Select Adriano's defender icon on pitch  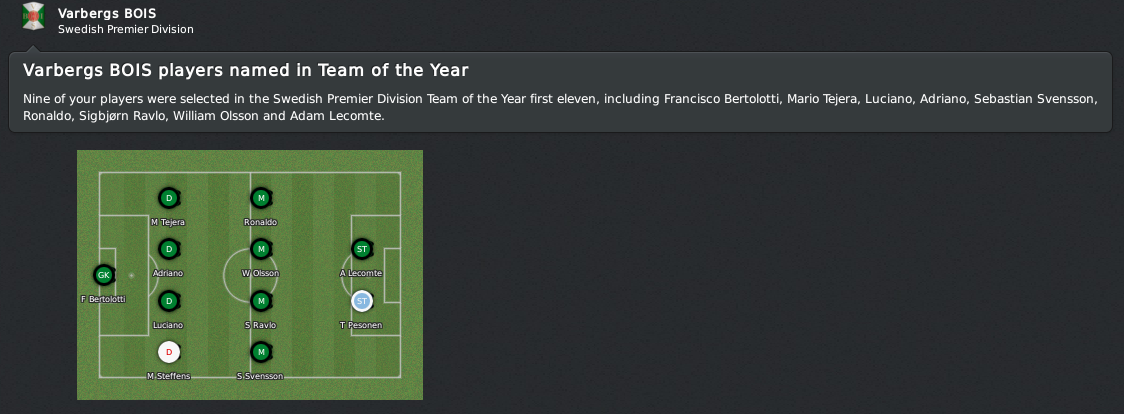tap(169, 249)
